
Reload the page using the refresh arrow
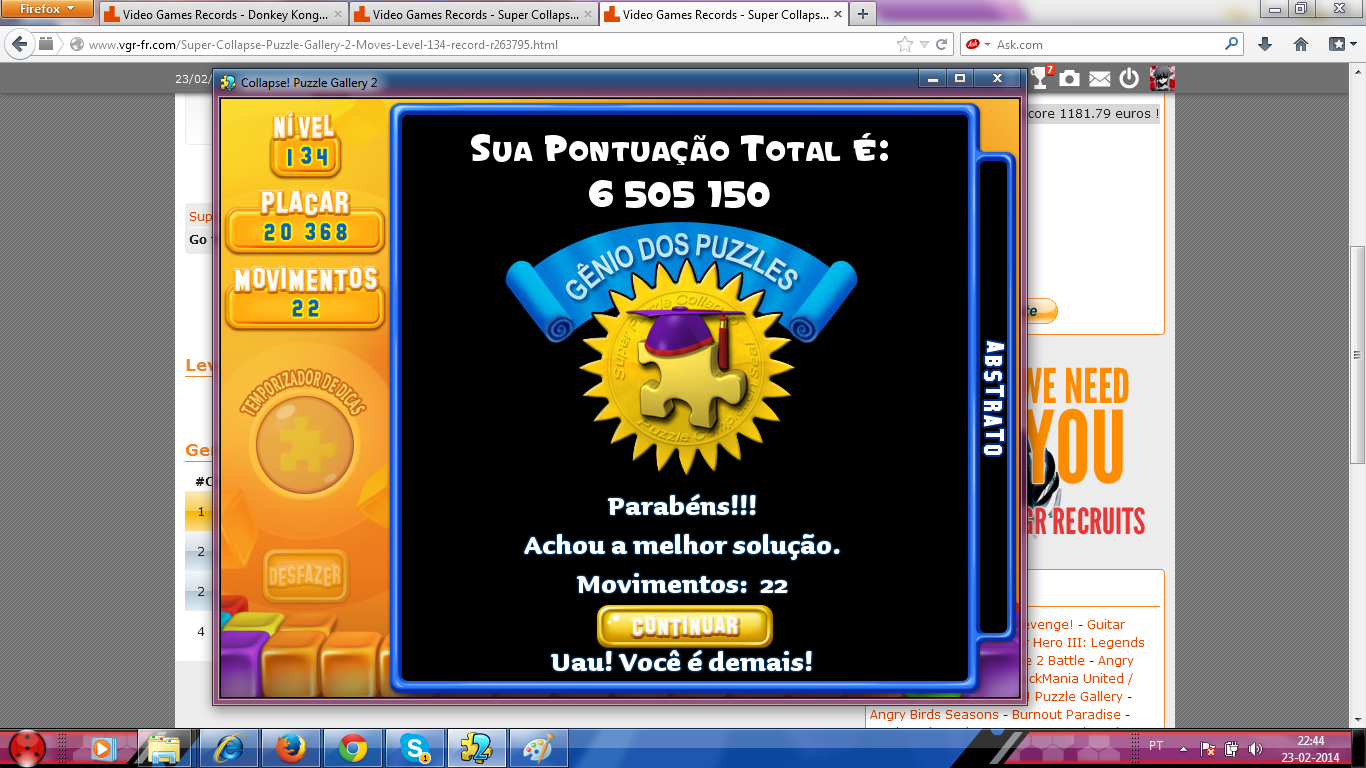(x=941, y=44)
